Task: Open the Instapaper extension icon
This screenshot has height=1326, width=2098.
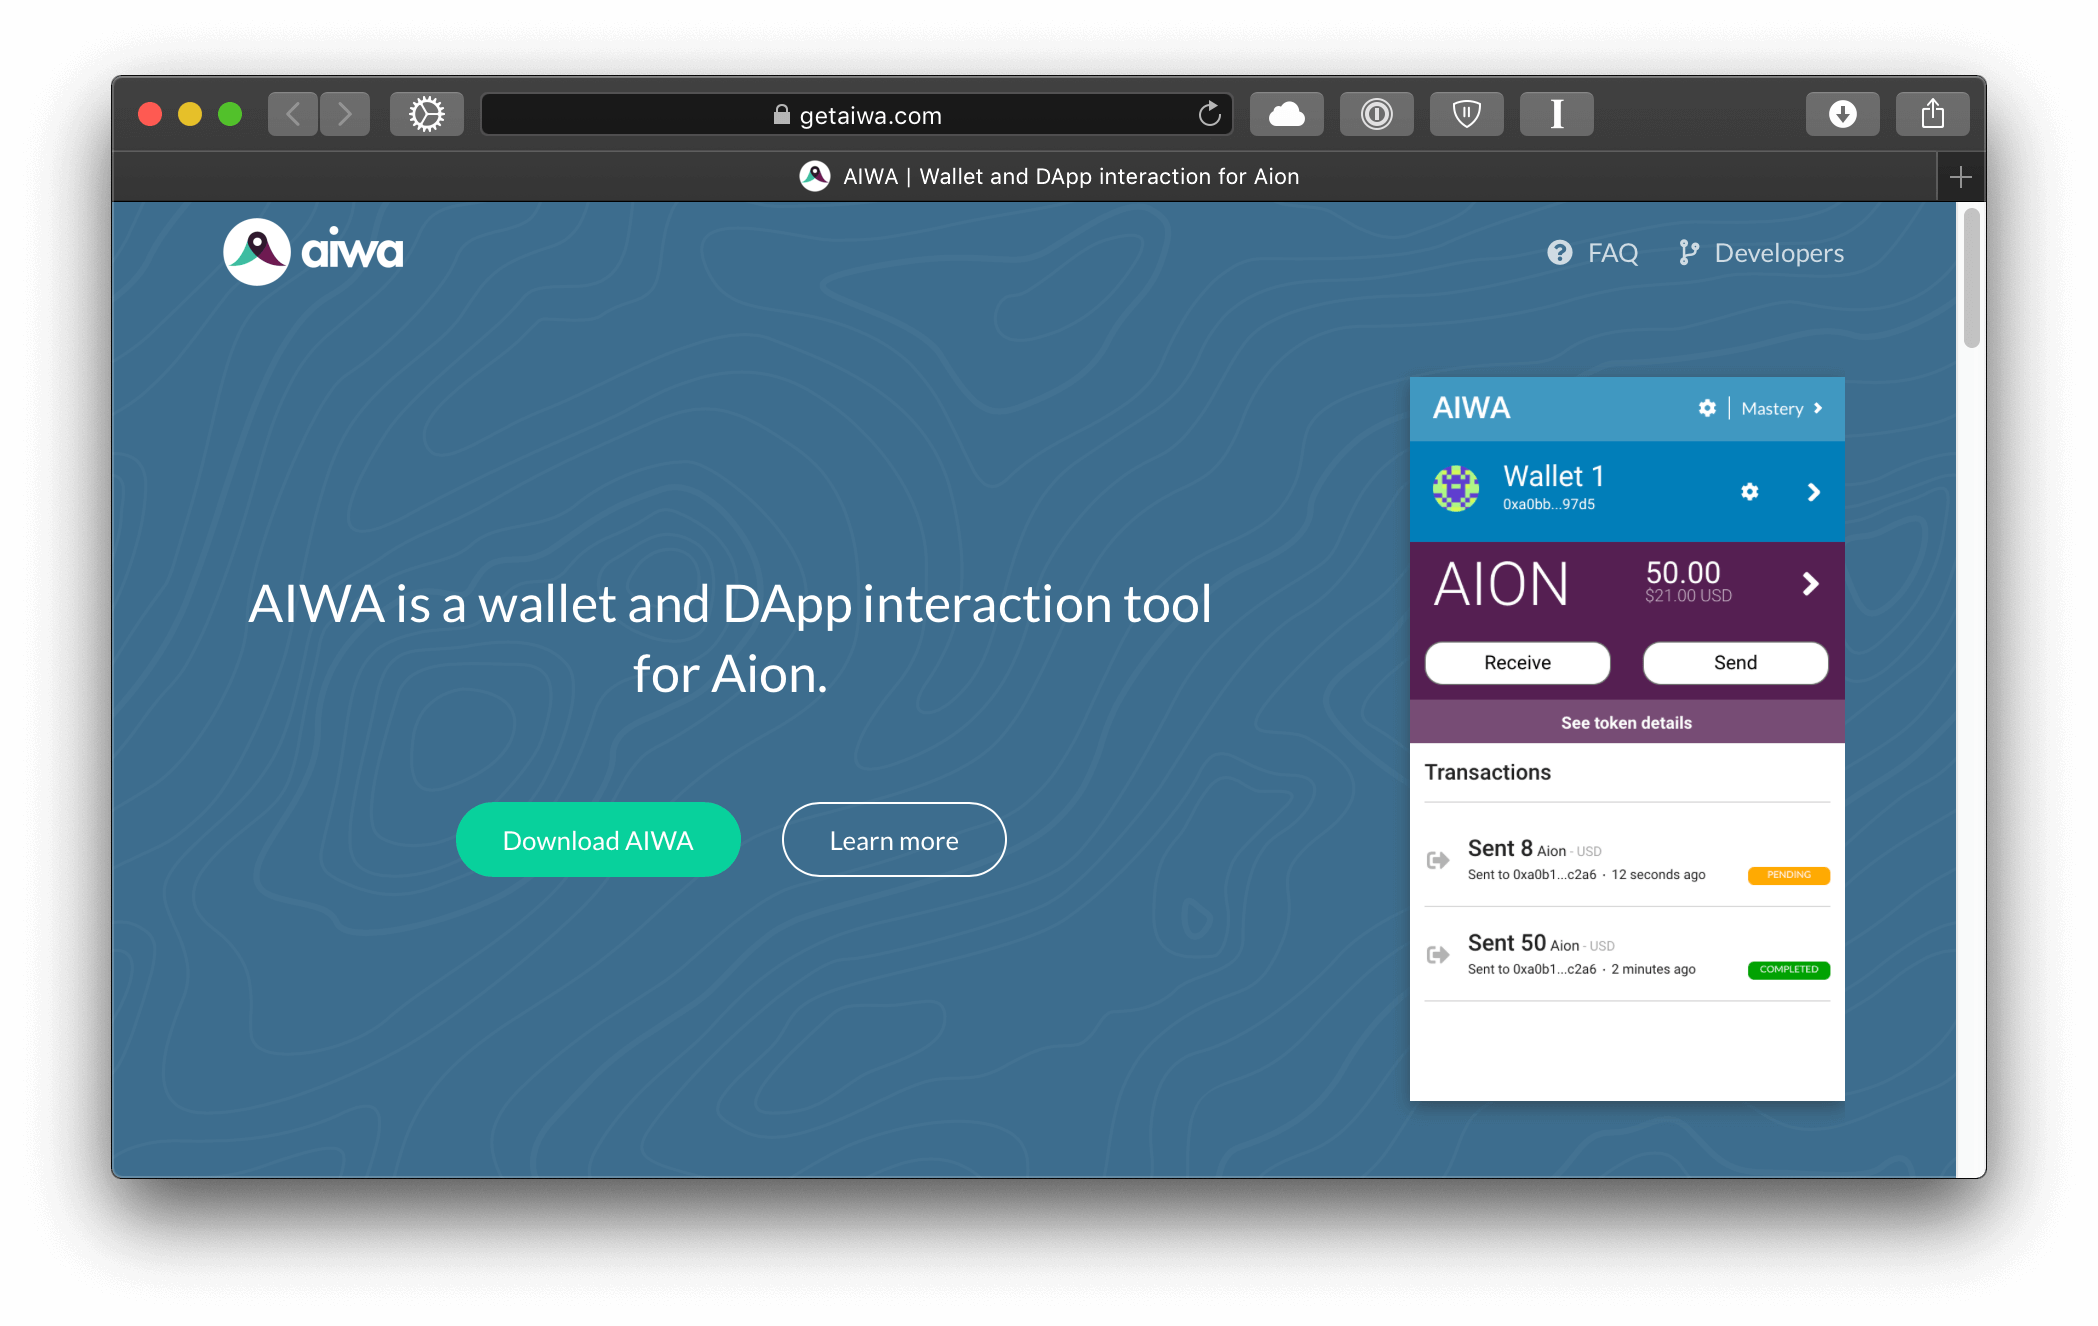Action: pos(1556,114)
